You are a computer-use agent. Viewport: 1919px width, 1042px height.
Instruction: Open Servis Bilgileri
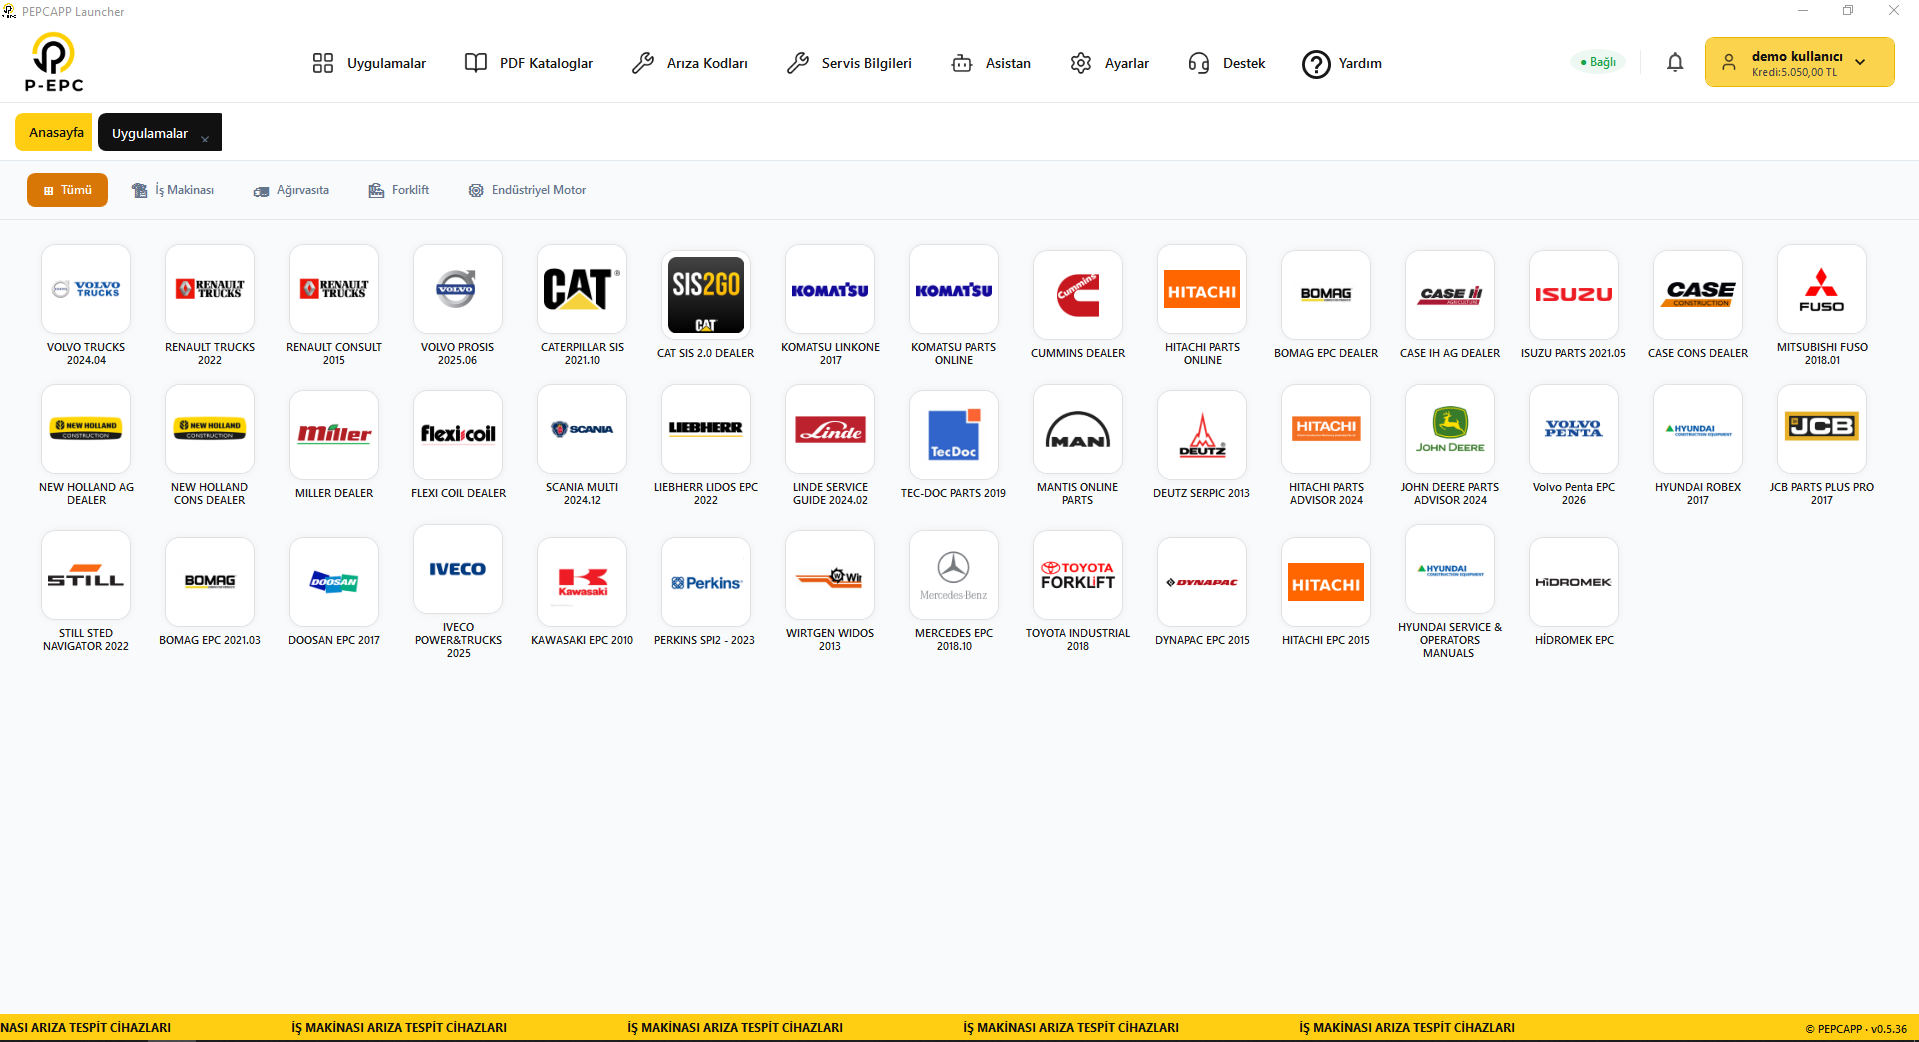click(849, 63)
